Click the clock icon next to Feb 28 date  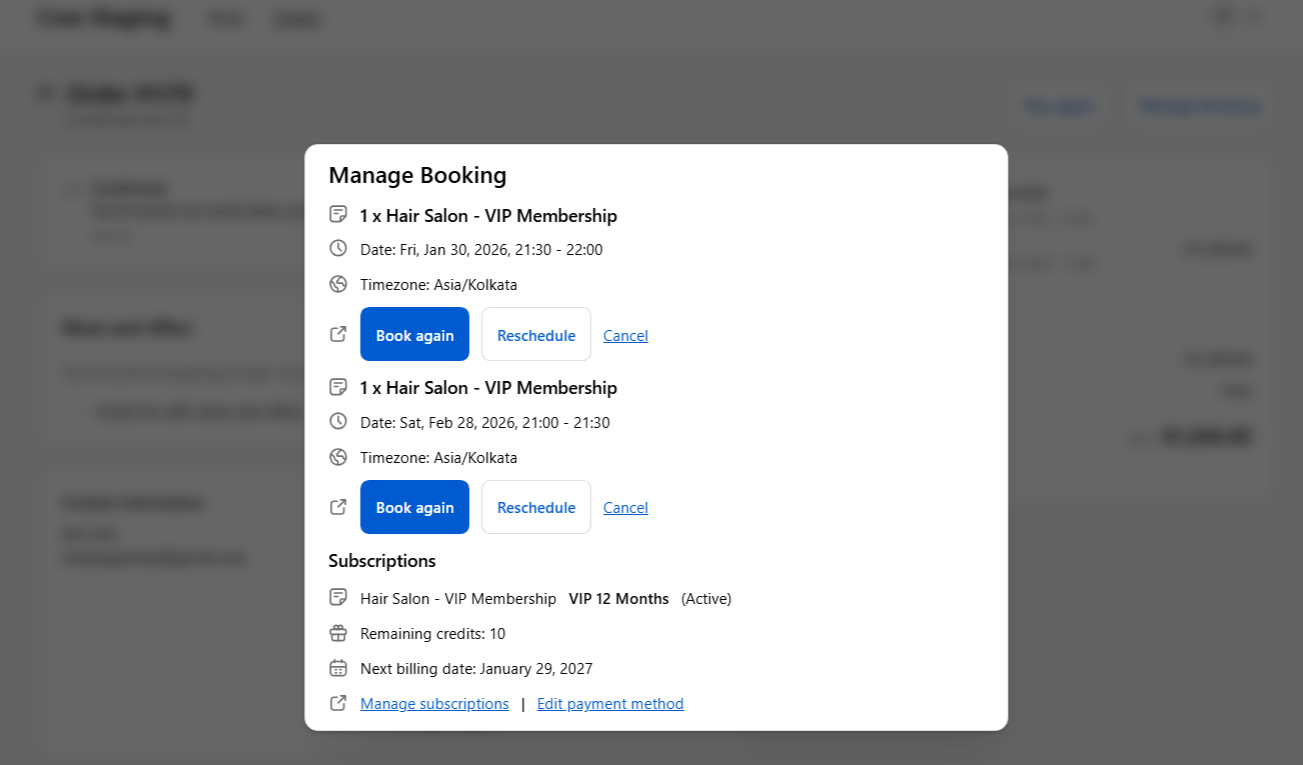tap(338, 421)
